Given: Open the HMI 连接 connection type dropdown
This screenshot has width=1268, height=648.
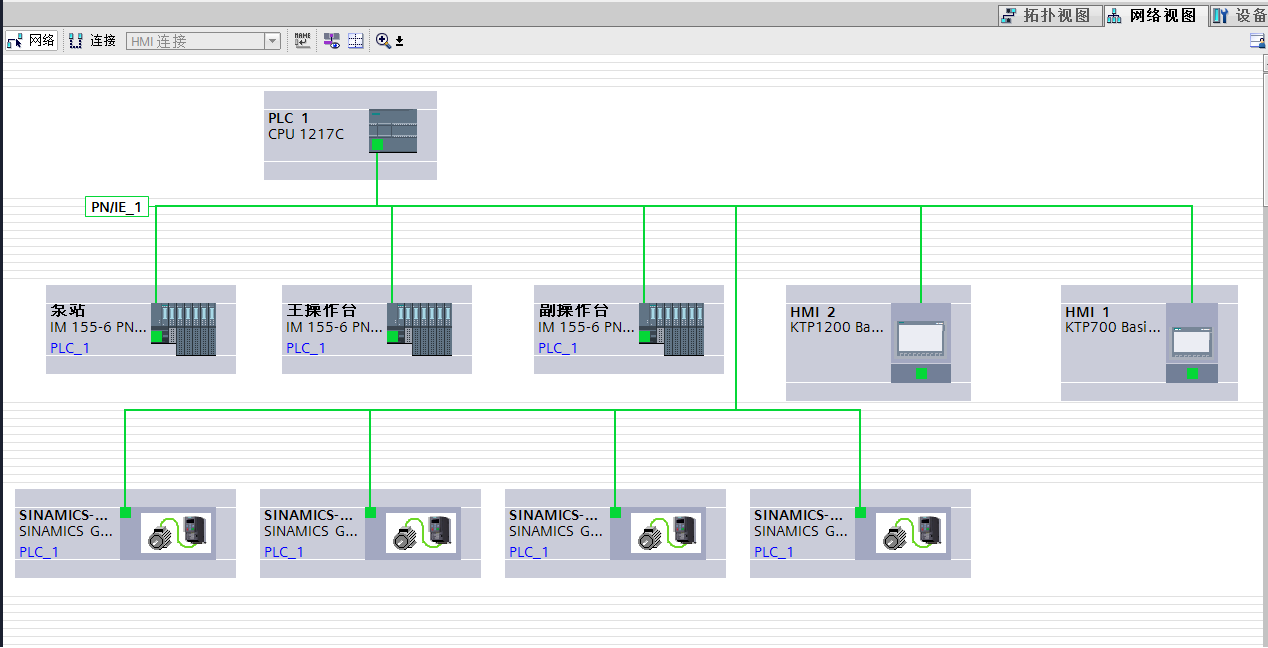Looking at the screenshot, I should tap(273, 41).
